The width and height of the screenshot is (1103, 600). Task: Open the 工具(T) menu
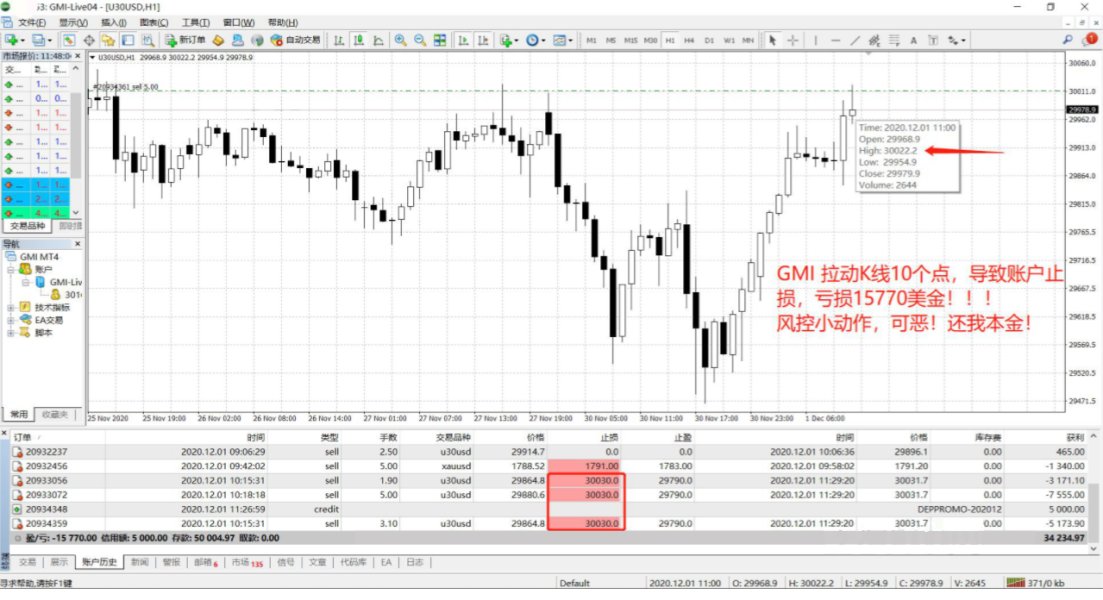click(x=196, y=23)
